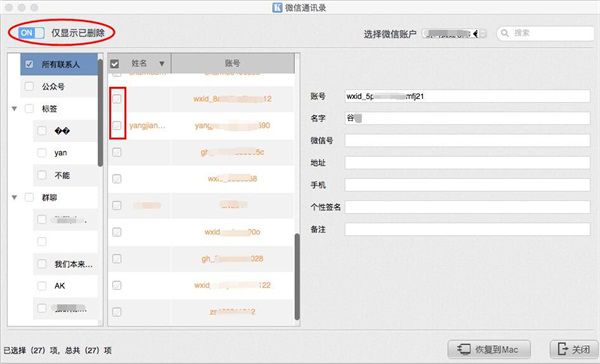
Task: Select the 公众号 tree item
Action: [x=59, y=87]
